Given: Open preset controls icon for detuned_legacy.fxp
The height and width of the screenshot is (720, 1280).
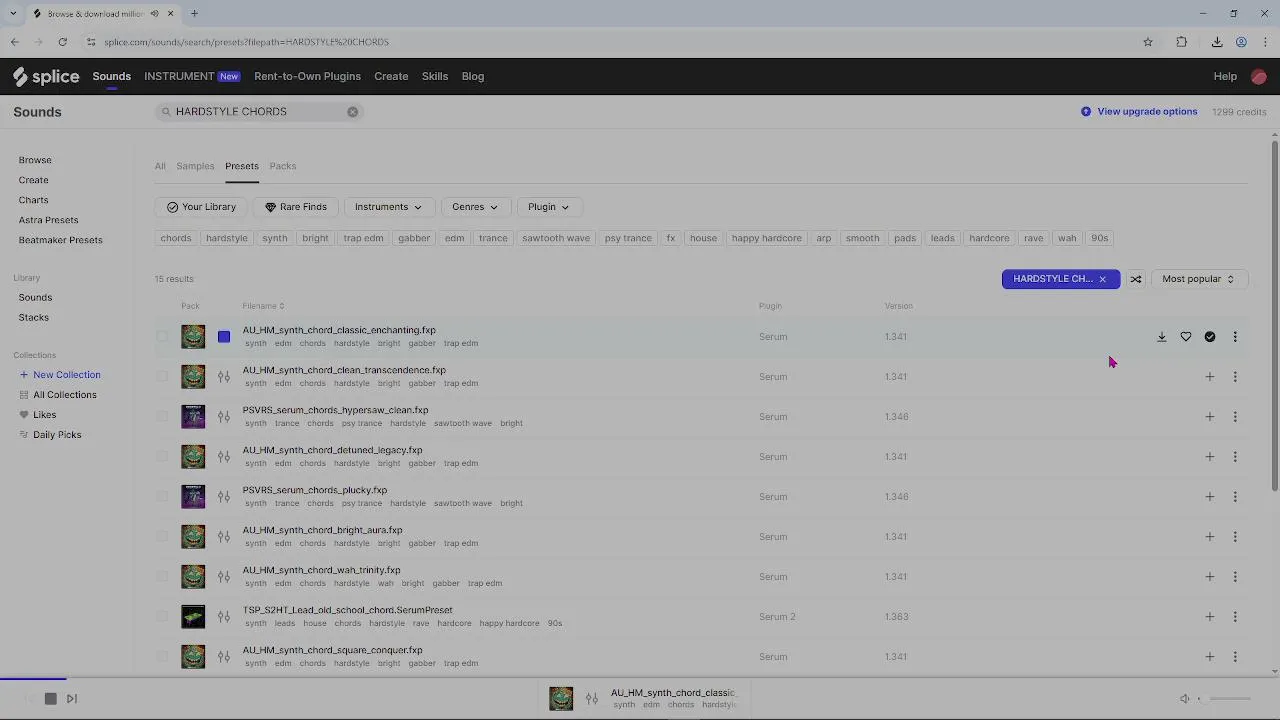Looking at the screenshot, I should [x=224, y=457].
